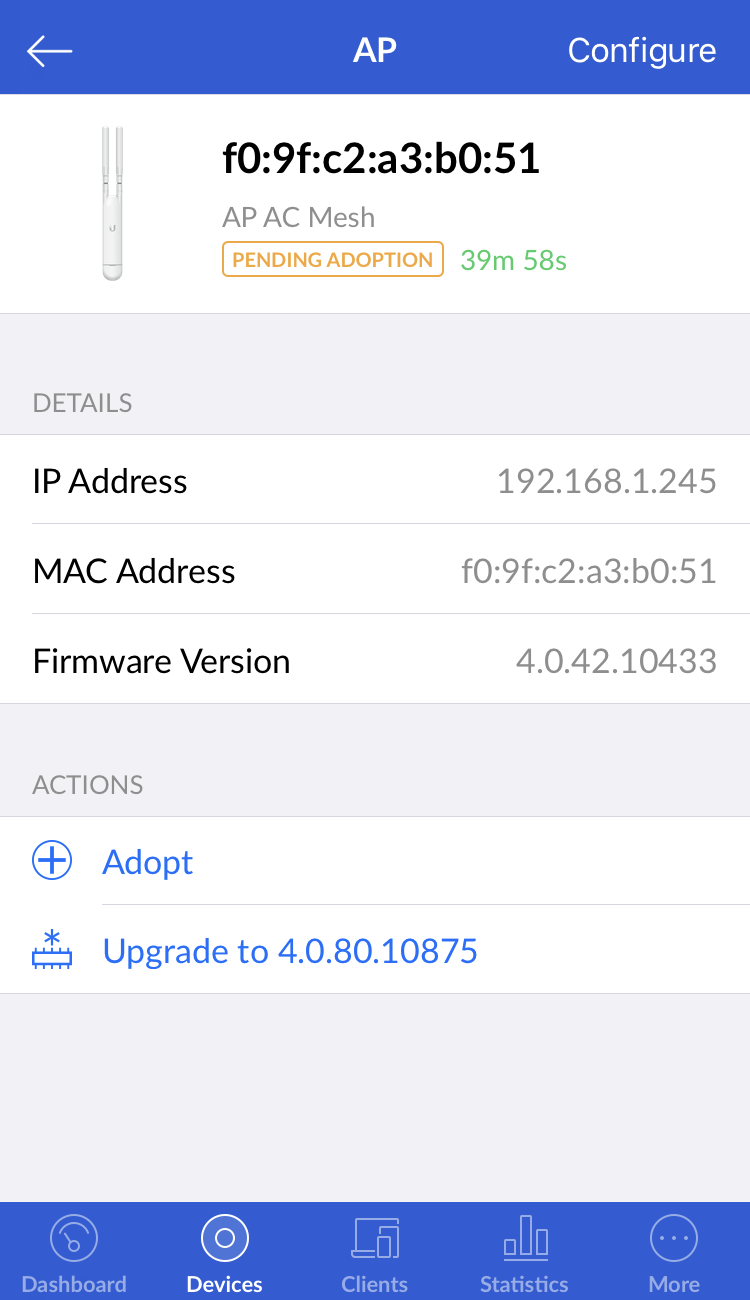Tap the firmware upgrade icon

pos(52,951)
